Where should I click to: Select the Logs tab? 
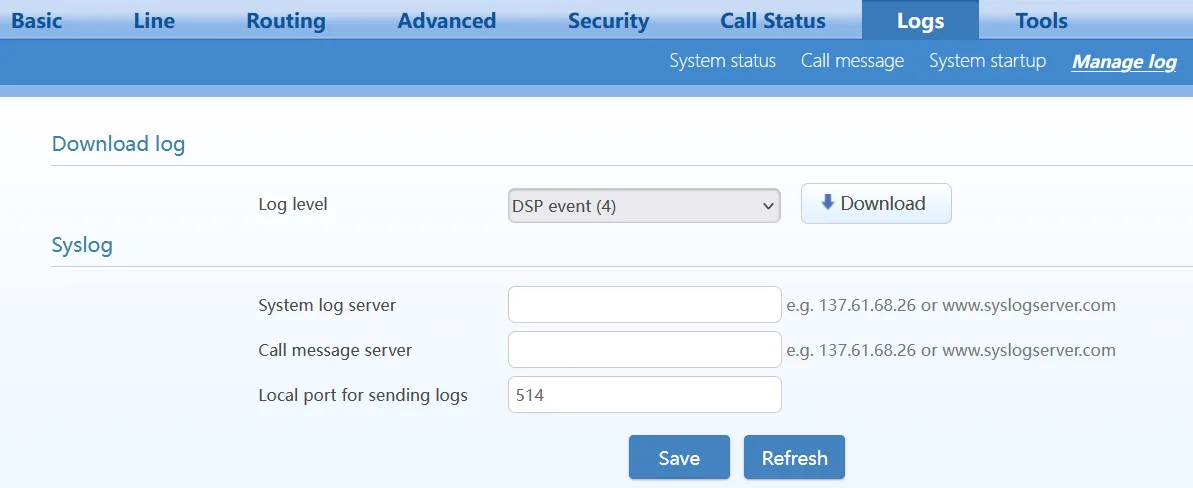pos(921,21)
